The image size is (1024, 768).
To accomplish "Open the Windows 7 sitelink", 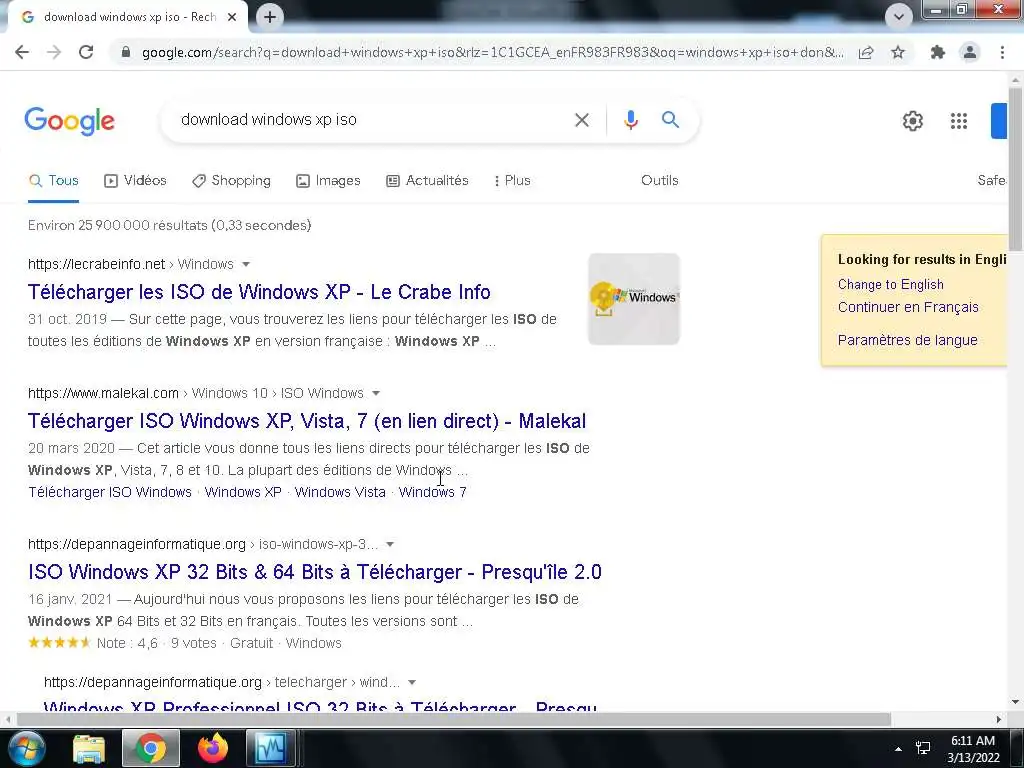I will 432,492.
